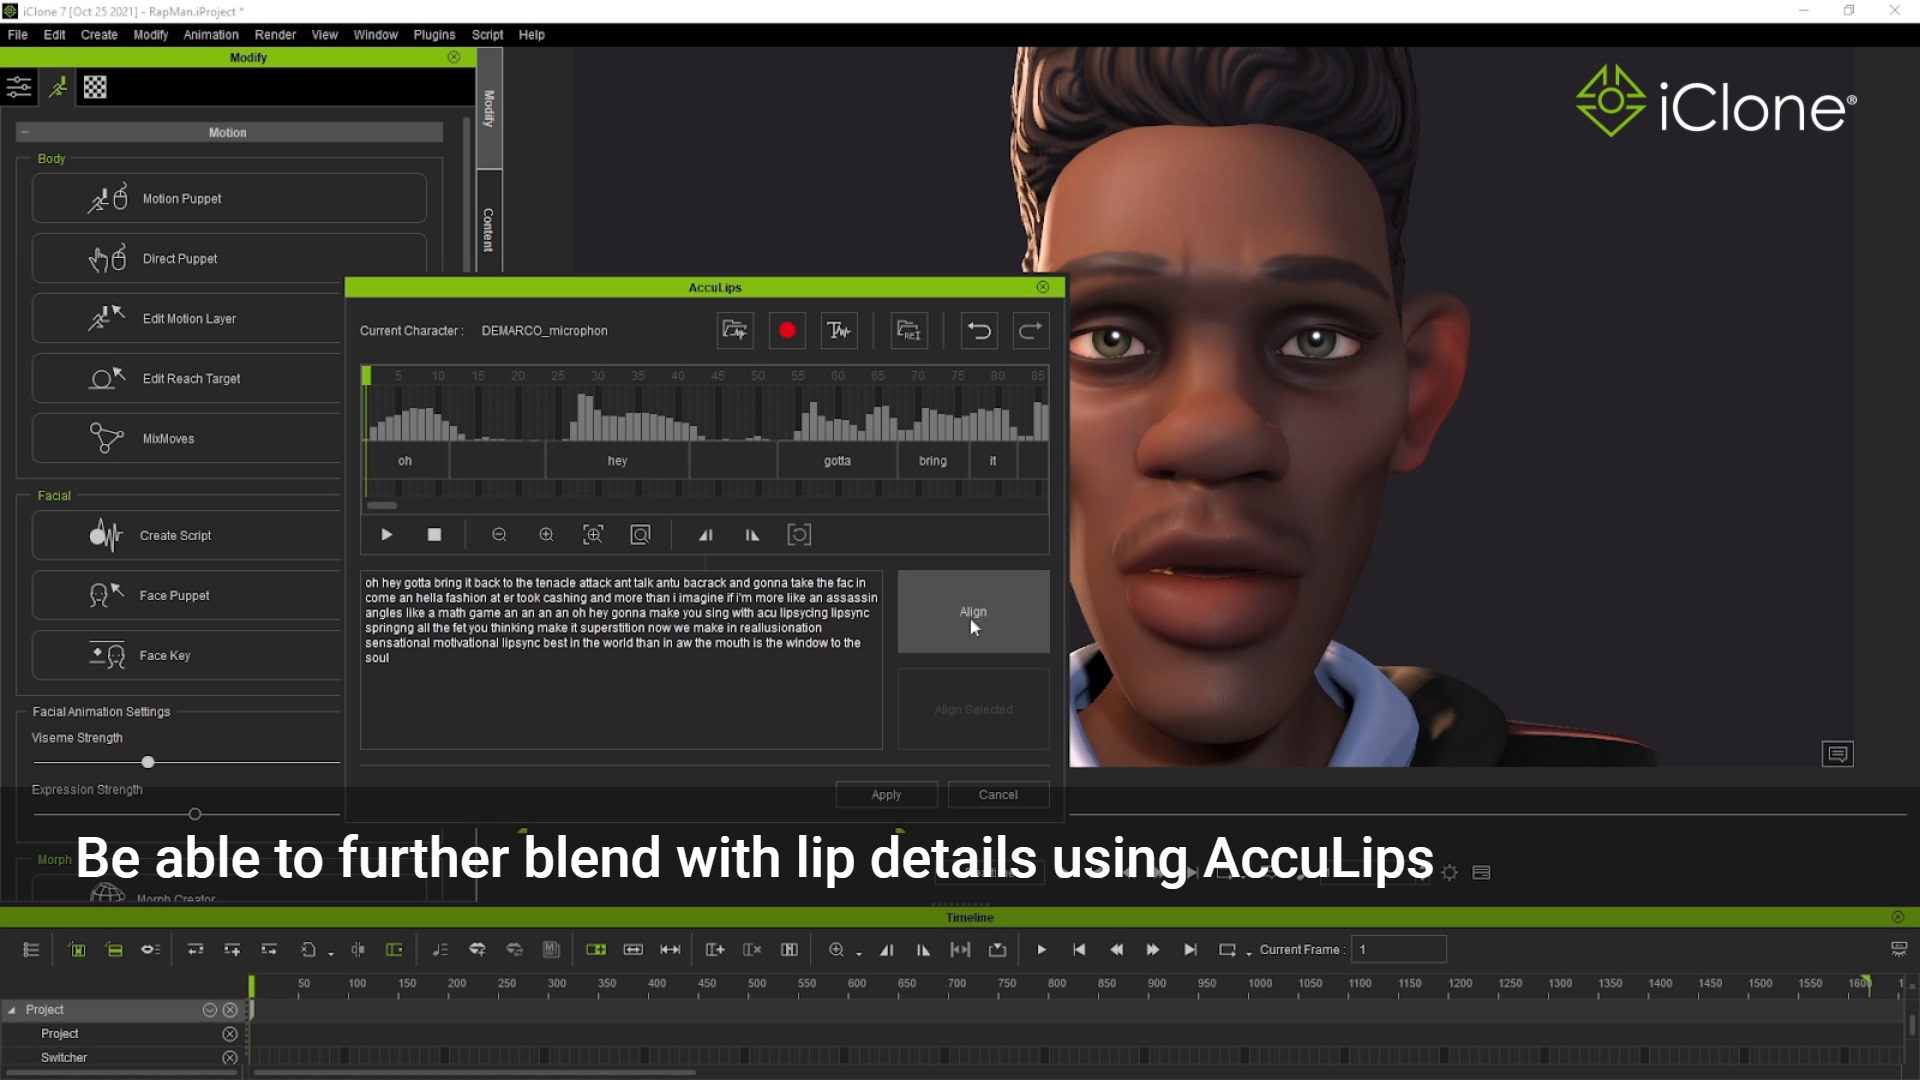1920x1080 pixels.
Task: Click the lyrics text box in AccuLips
Action: tap(621, 660)
